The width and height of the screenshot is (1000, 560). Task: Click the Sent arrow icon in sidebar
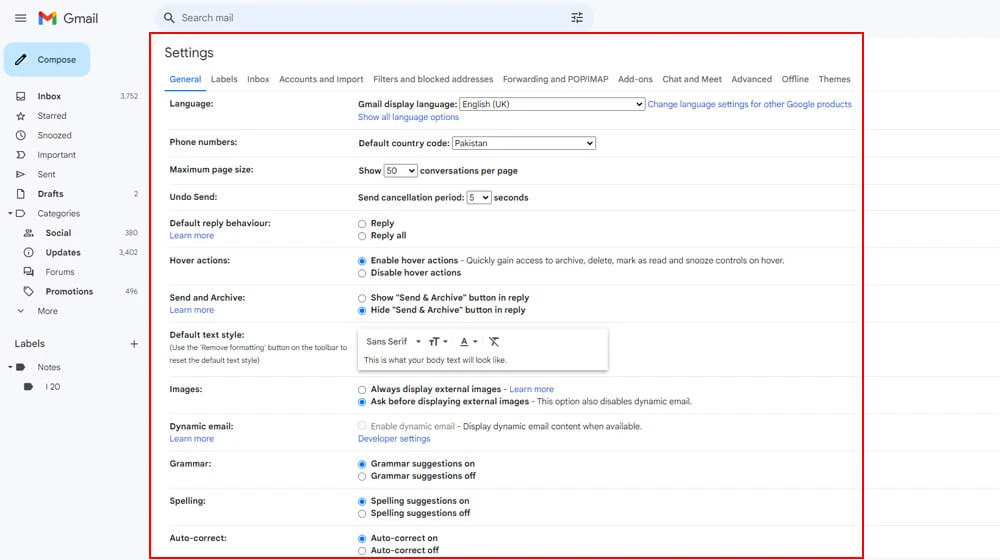20,174
